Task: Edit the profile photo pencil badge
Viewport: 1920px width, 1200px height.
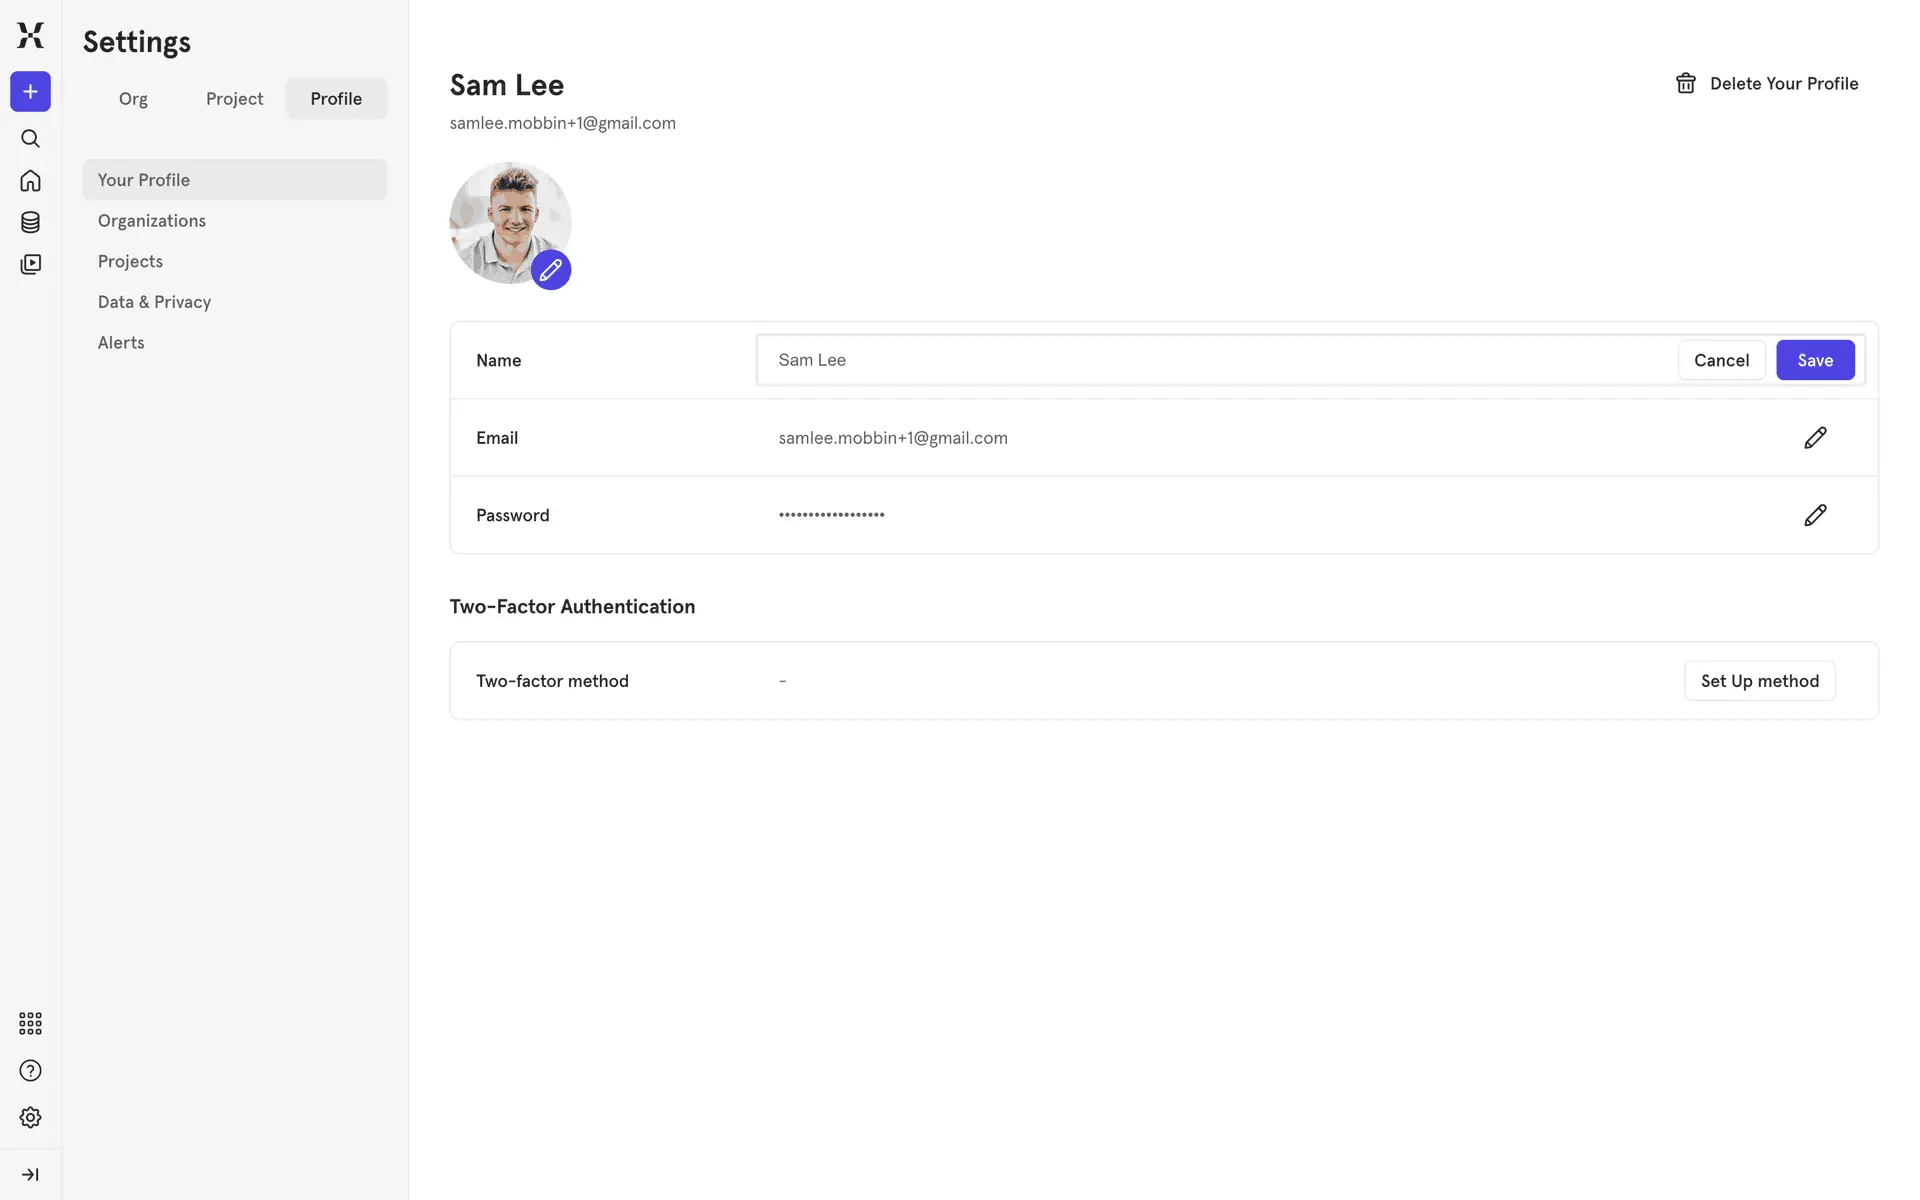Action: pos(551,270)
